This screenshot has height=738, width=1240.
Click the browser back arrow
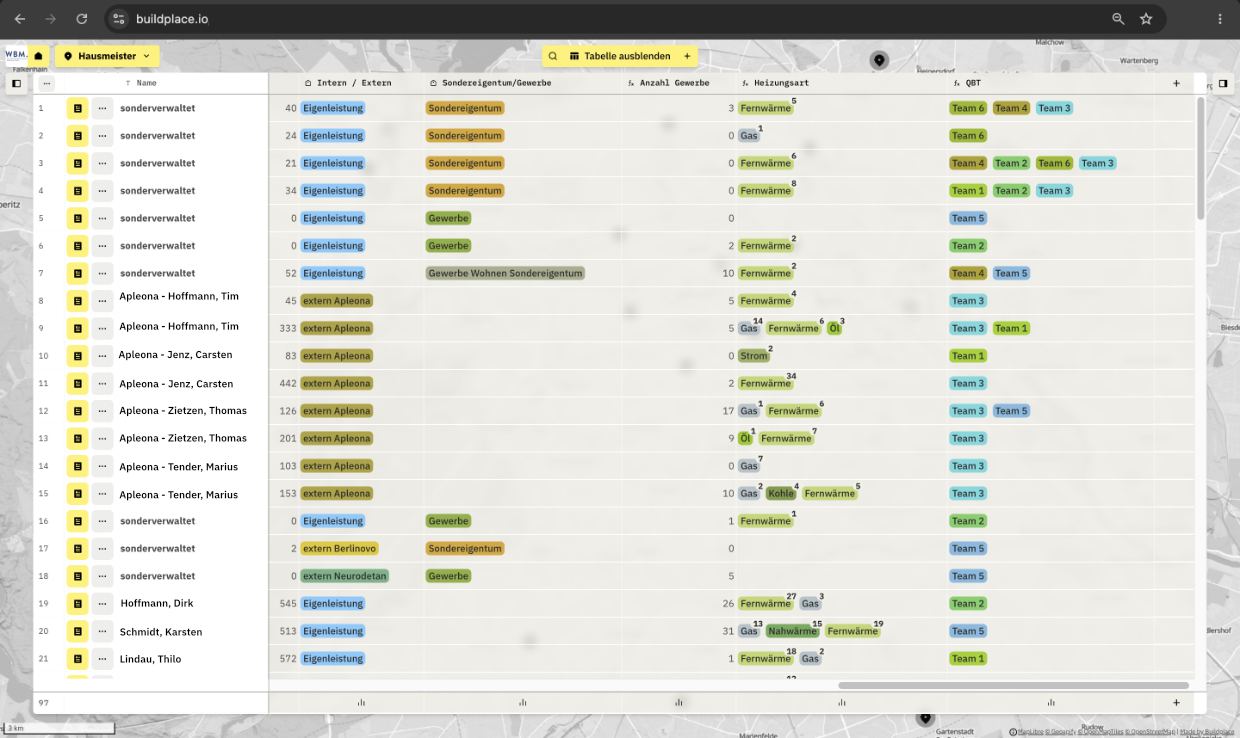(x=20, y=19)
